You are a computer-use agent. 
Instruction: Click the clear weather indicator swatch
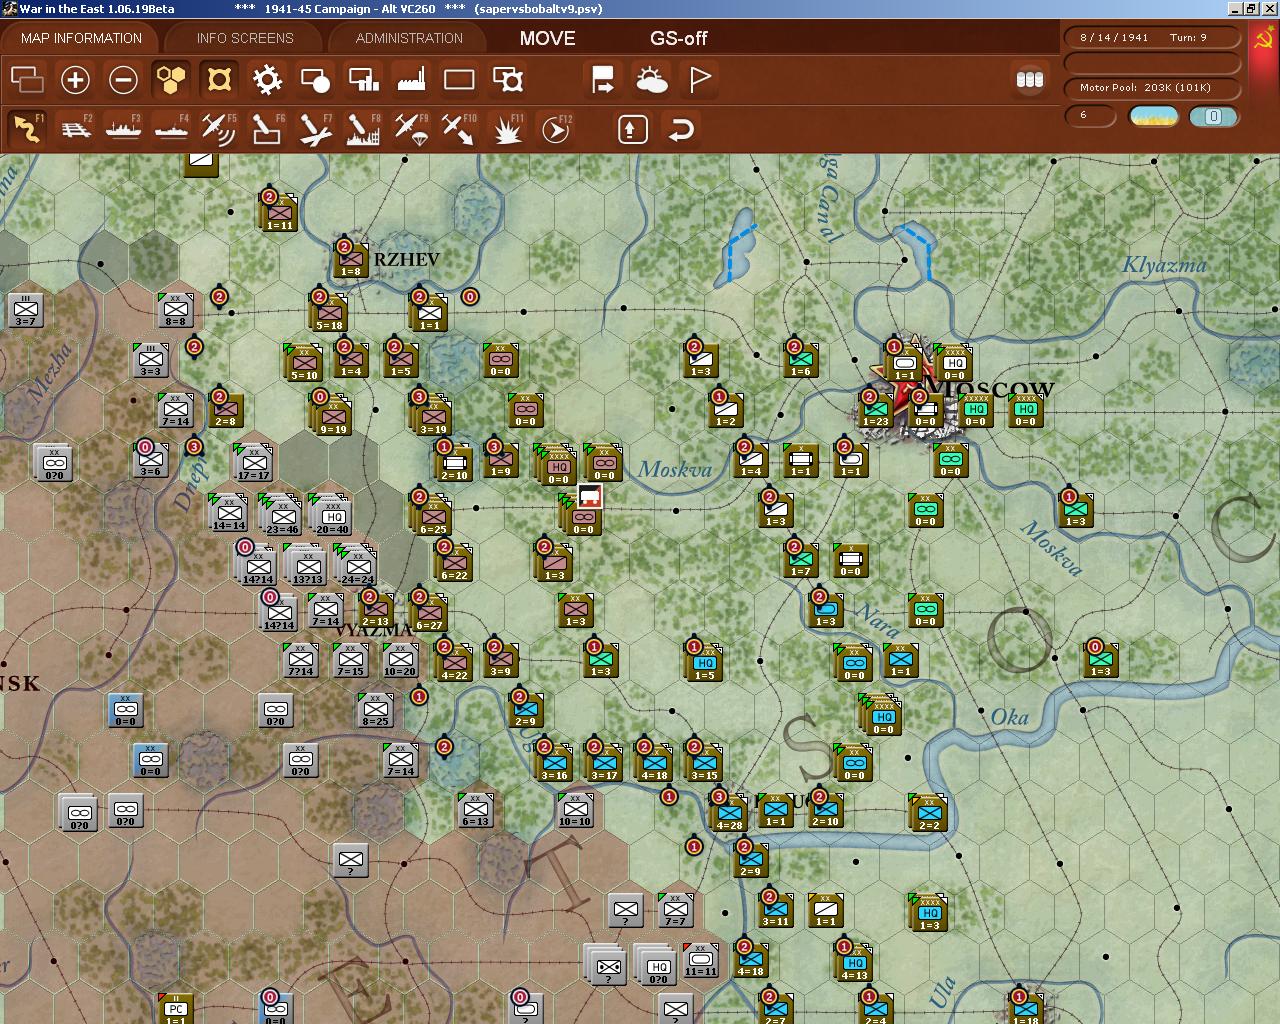tap(1152, 116)
